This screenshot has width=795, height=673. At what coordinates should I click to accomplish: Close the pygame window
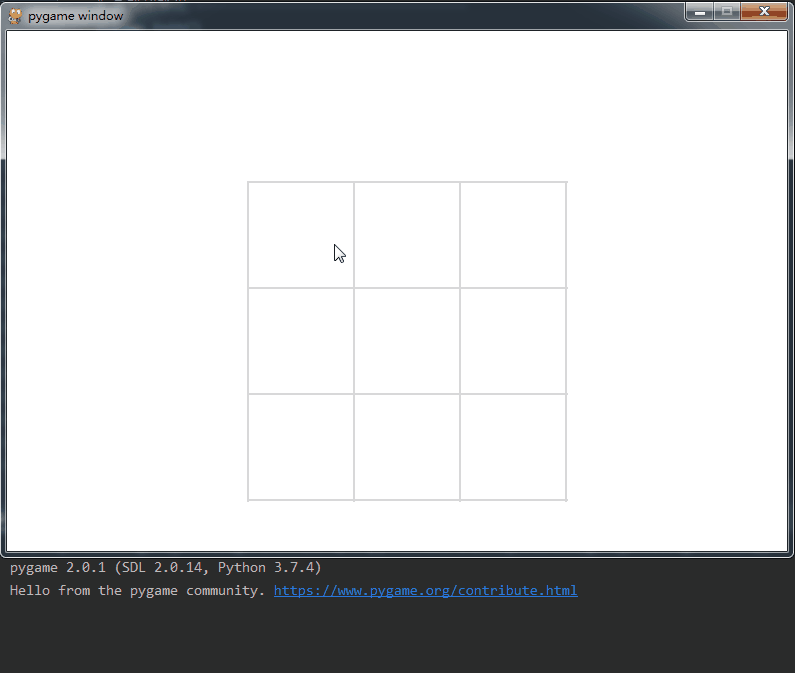point(765,12)
